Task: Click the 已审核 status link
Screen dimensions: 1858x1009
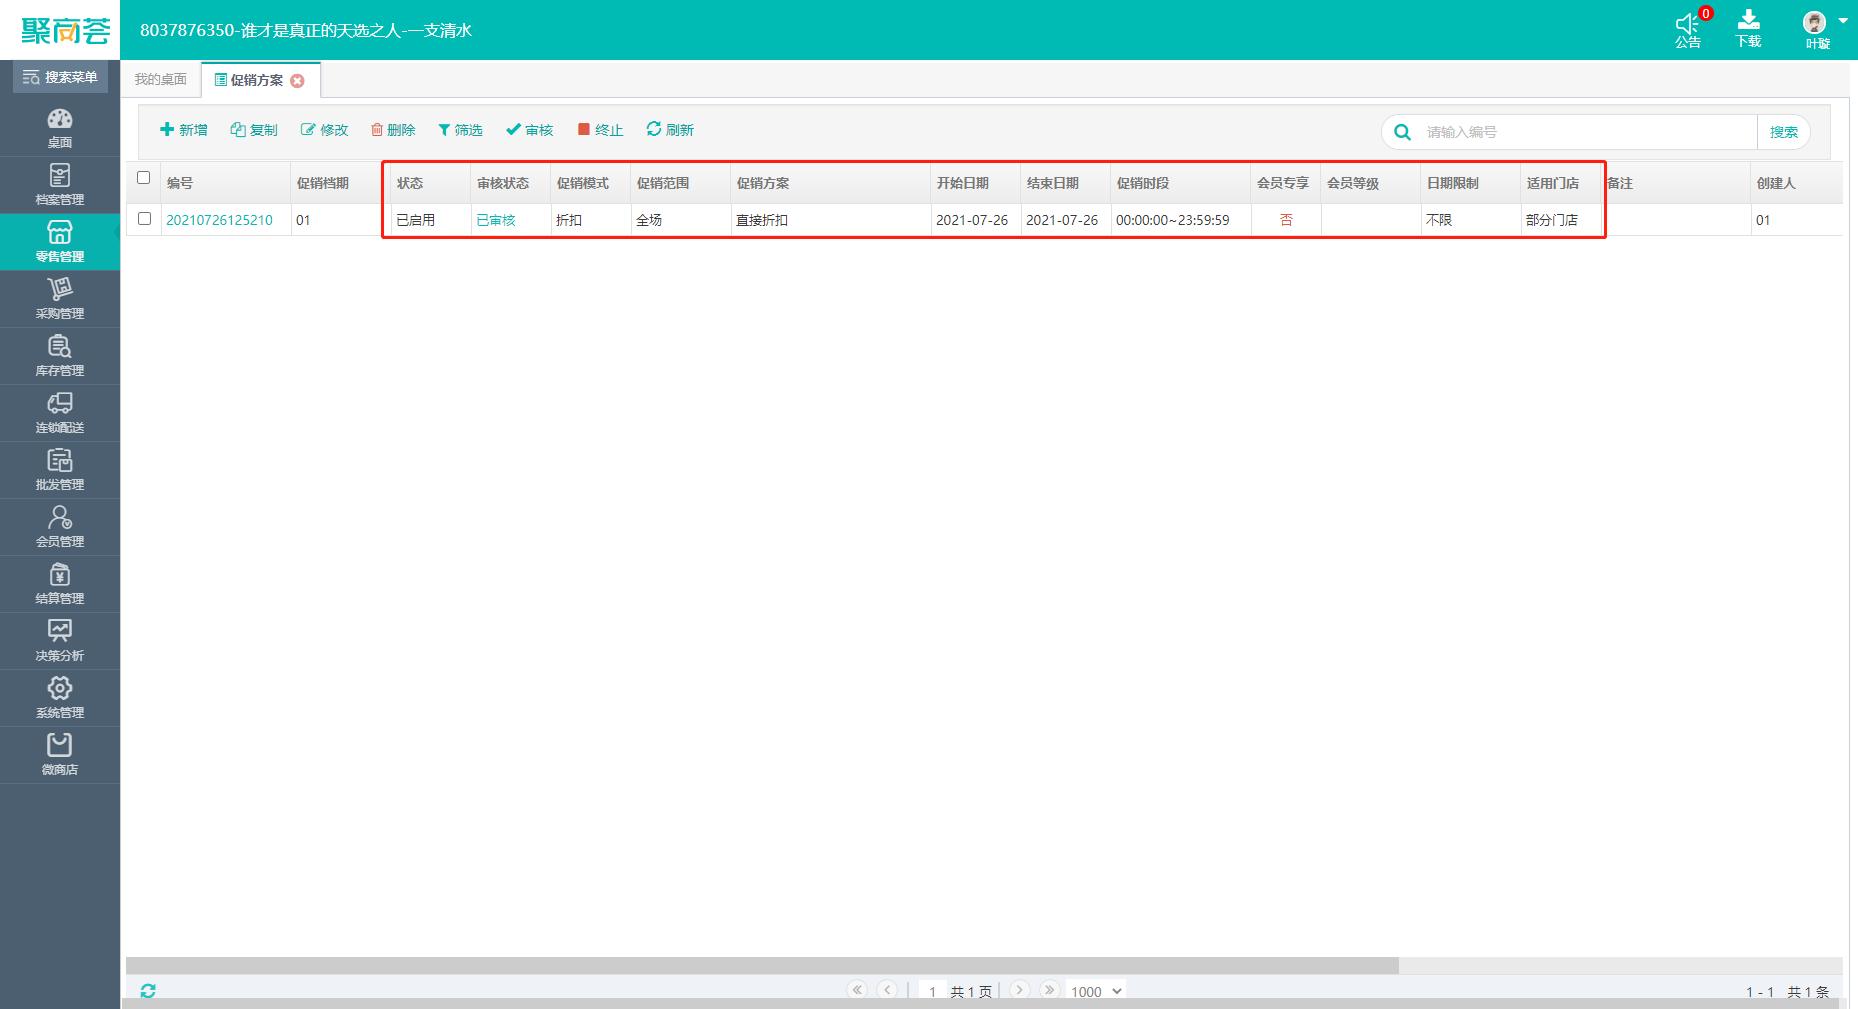Action: coord(496,220)
